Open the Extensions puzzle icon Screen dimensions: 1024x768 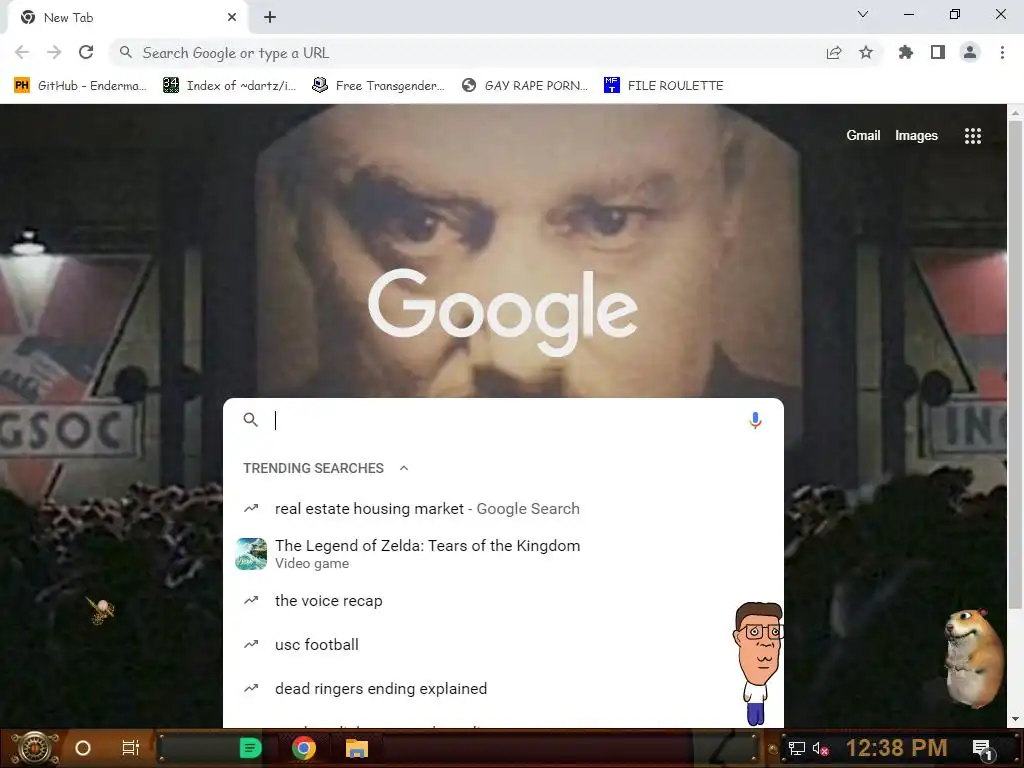[x=906, y=52]
